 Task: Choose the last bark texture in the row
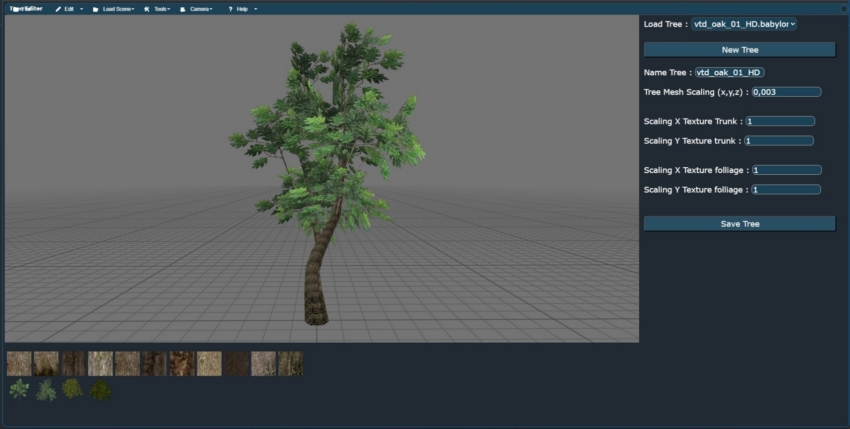click(290, 363)
